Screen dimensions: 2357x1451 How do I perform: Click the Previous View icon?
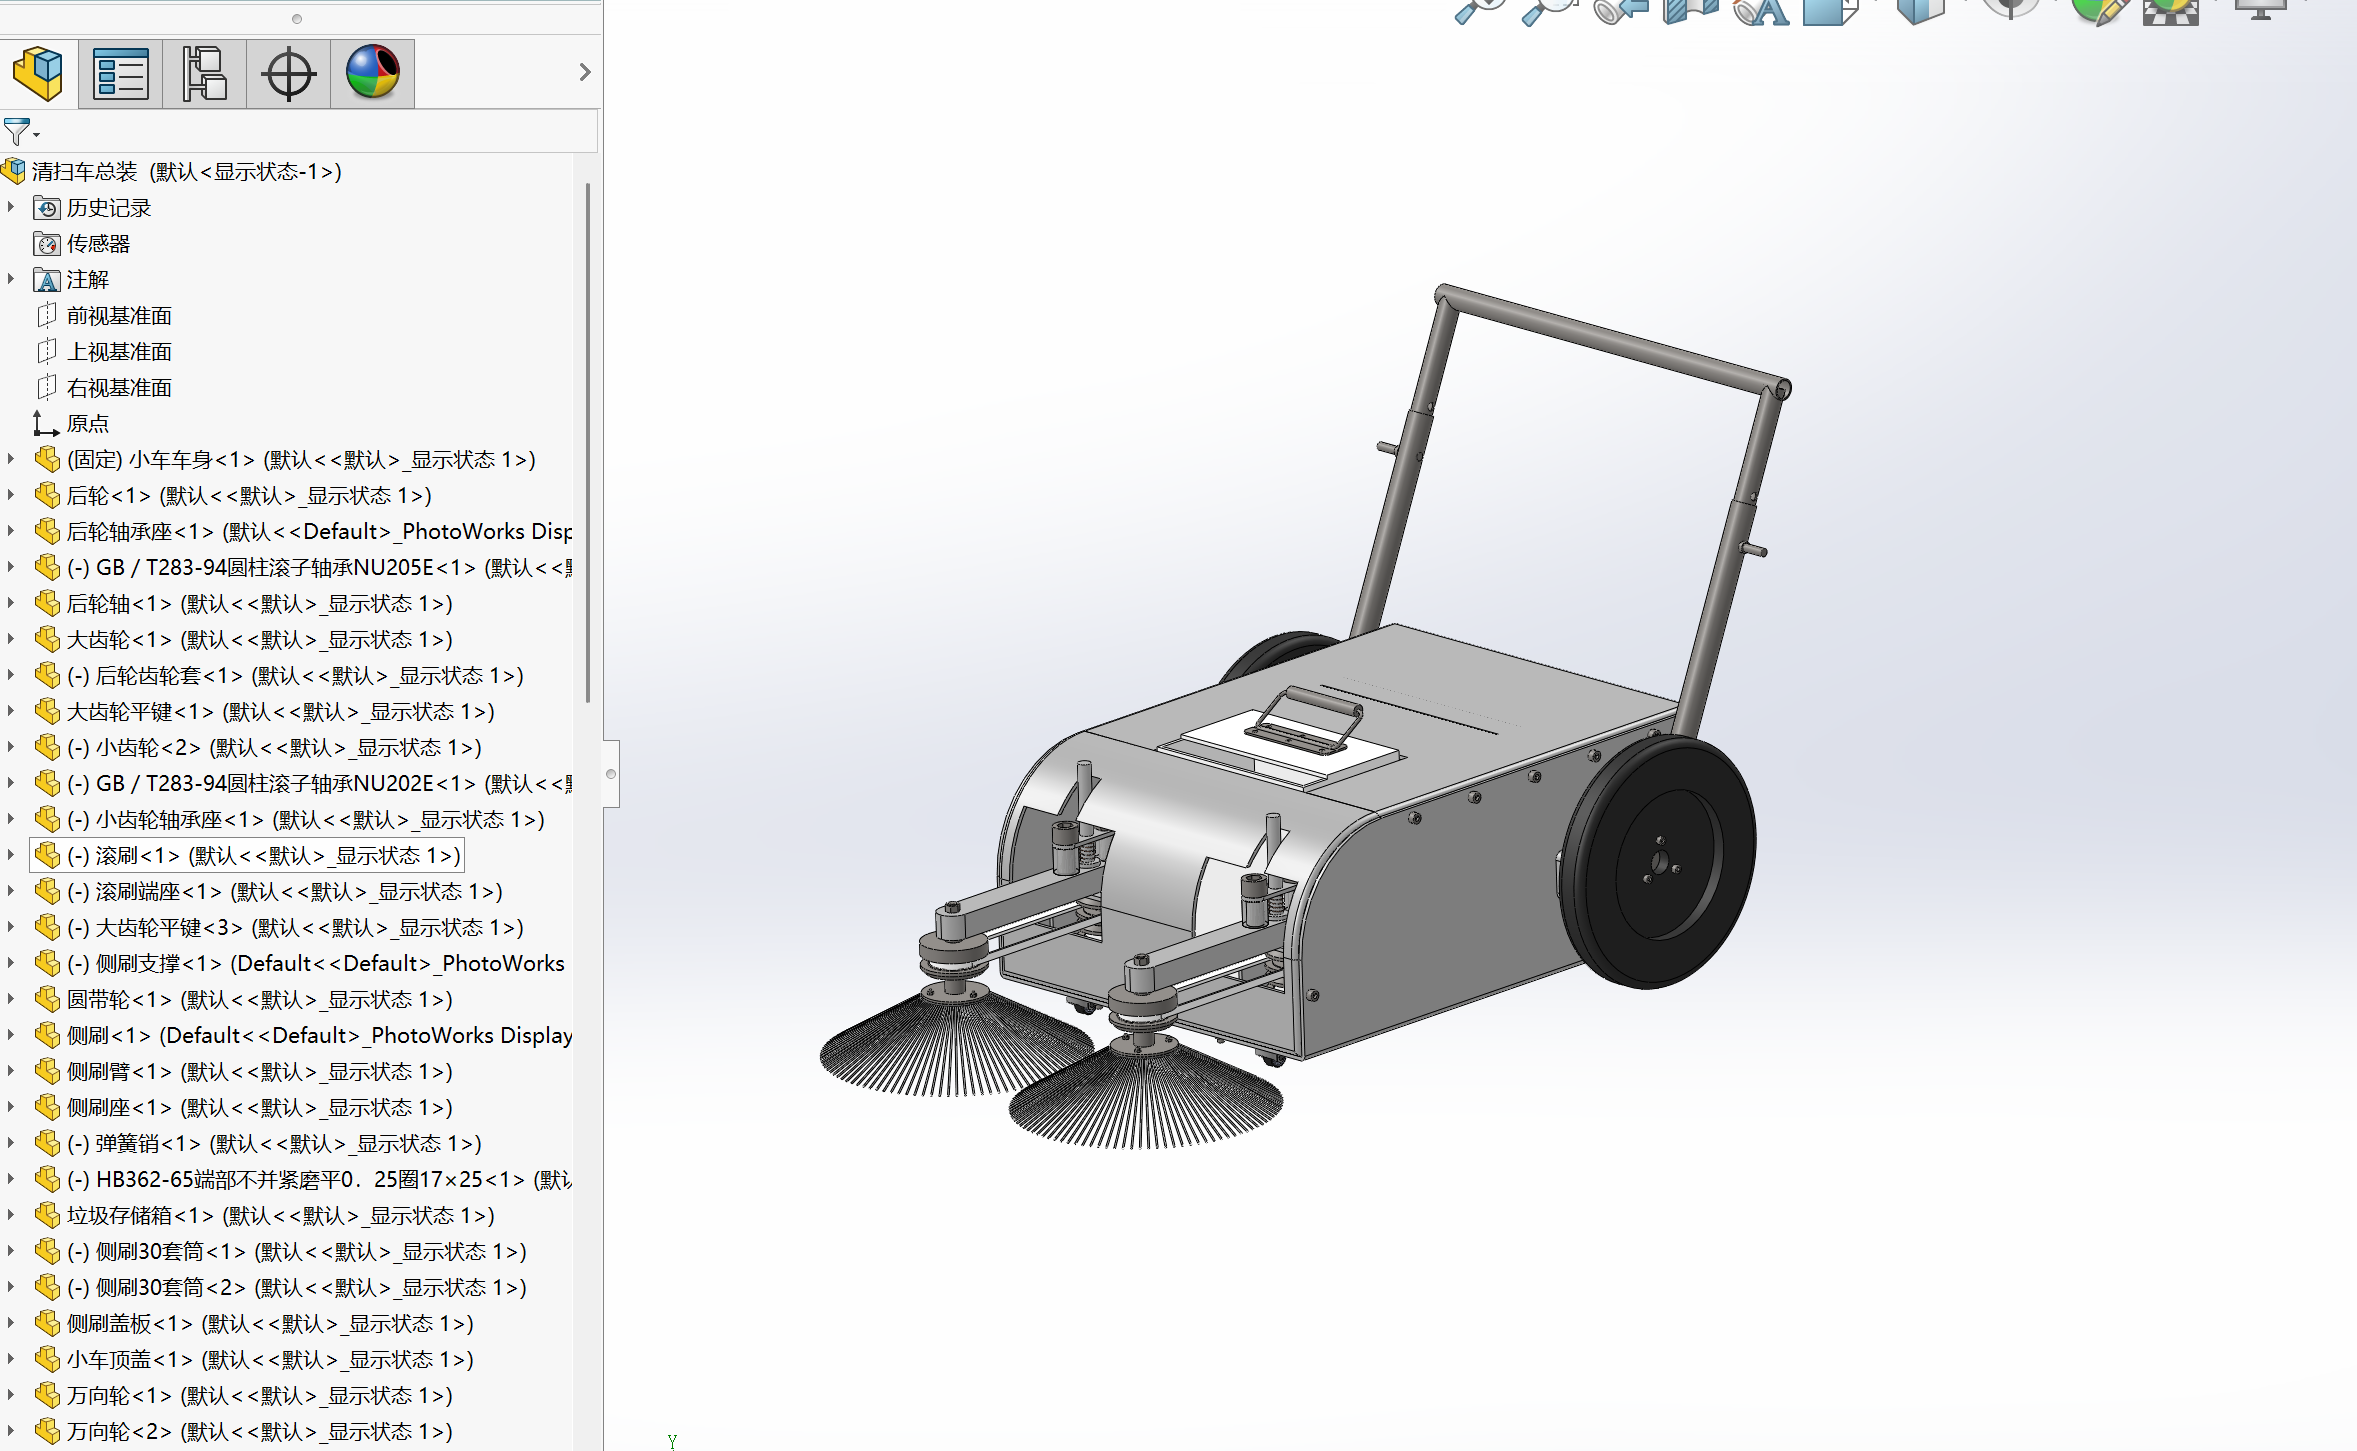(1620, 10)
